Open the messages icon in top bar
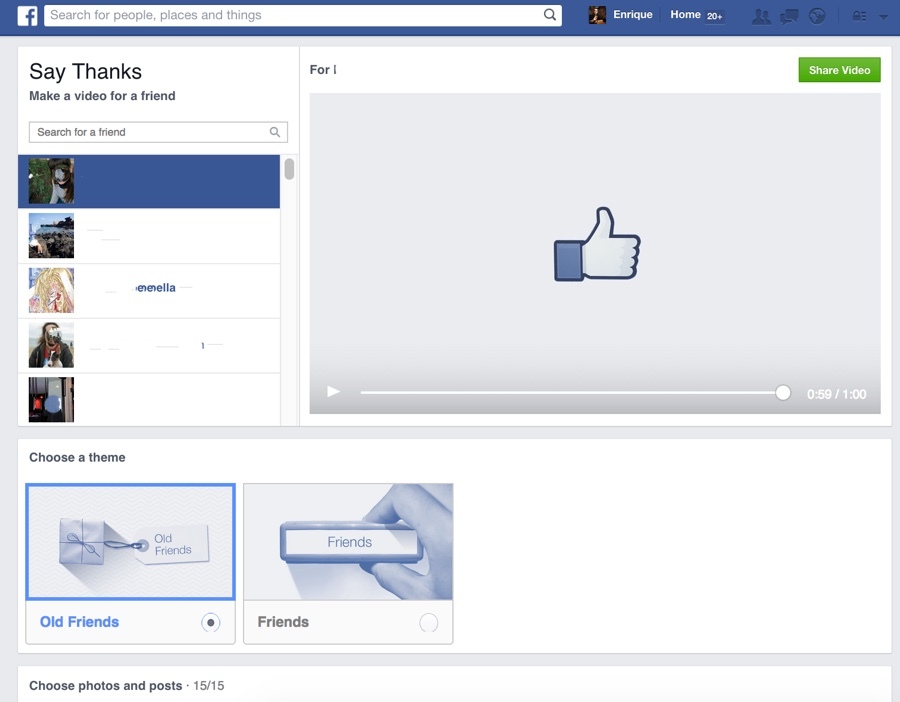This screenshot has width=900, height=702. coord(789,16)
